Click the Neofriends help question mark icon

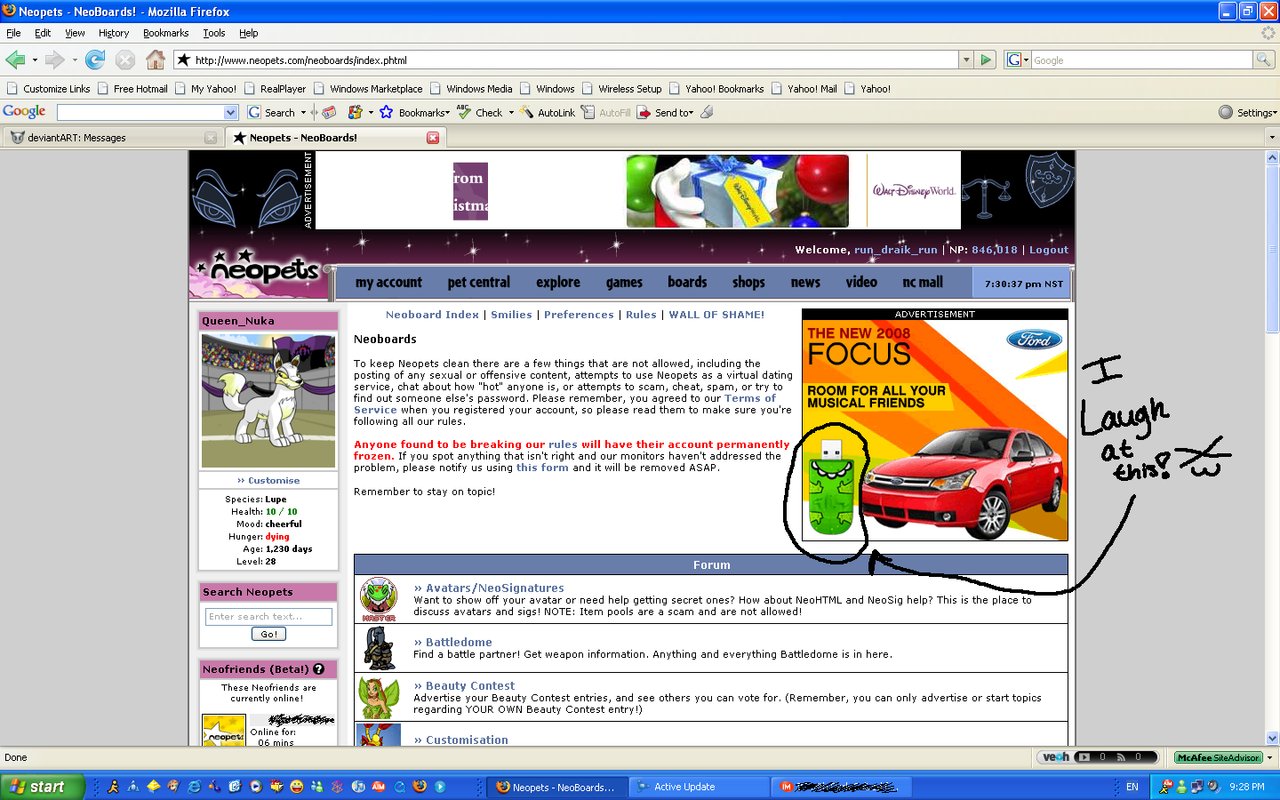(318, 669)
